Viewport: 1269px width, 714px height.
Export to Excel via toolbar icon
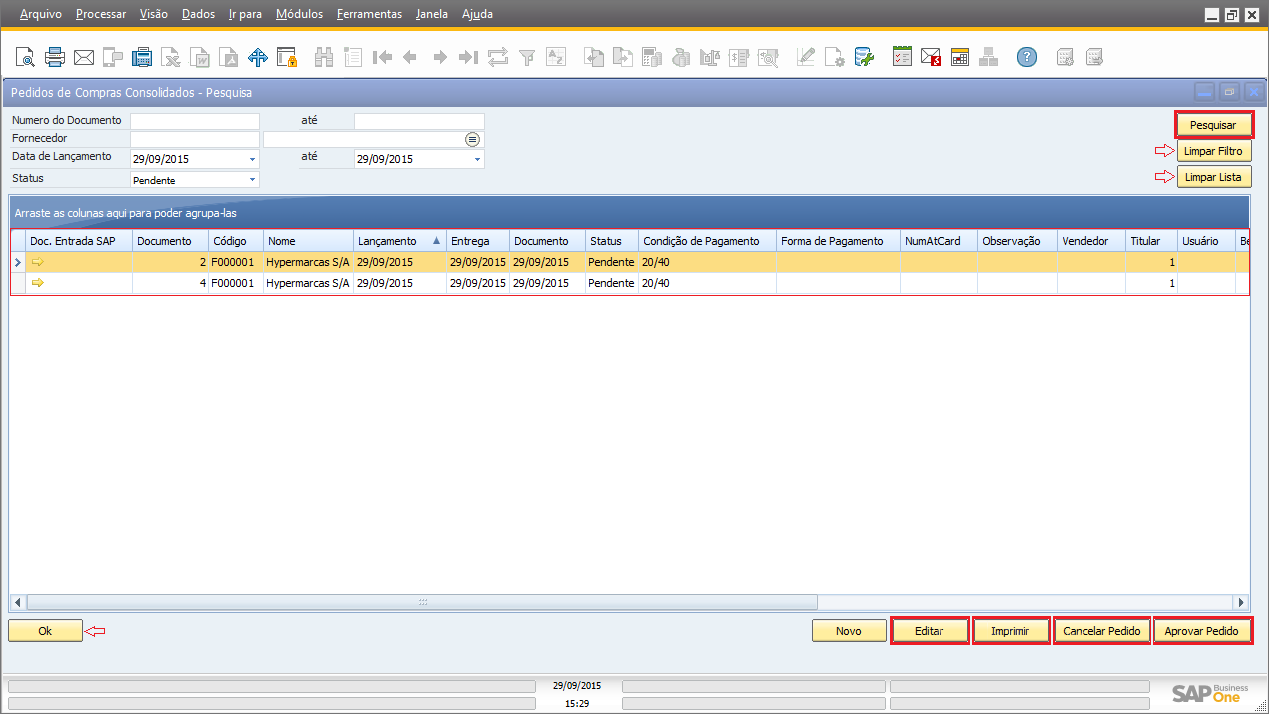[172, 57]
